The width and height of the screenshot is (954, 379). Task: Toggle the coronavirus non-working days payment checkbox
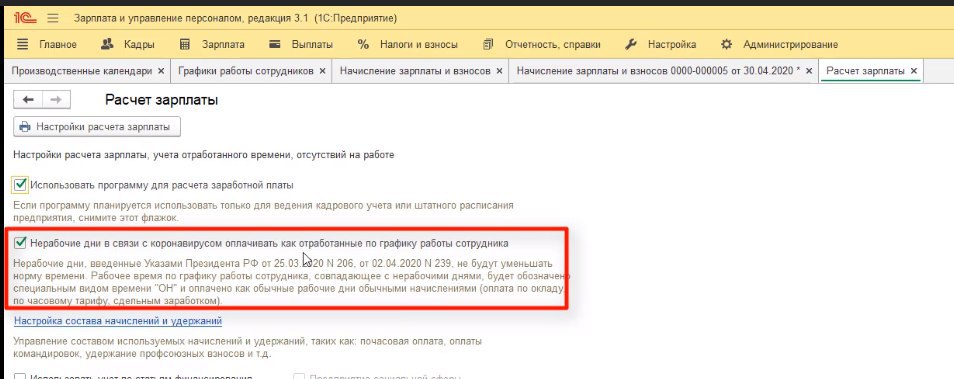(21, 243)
